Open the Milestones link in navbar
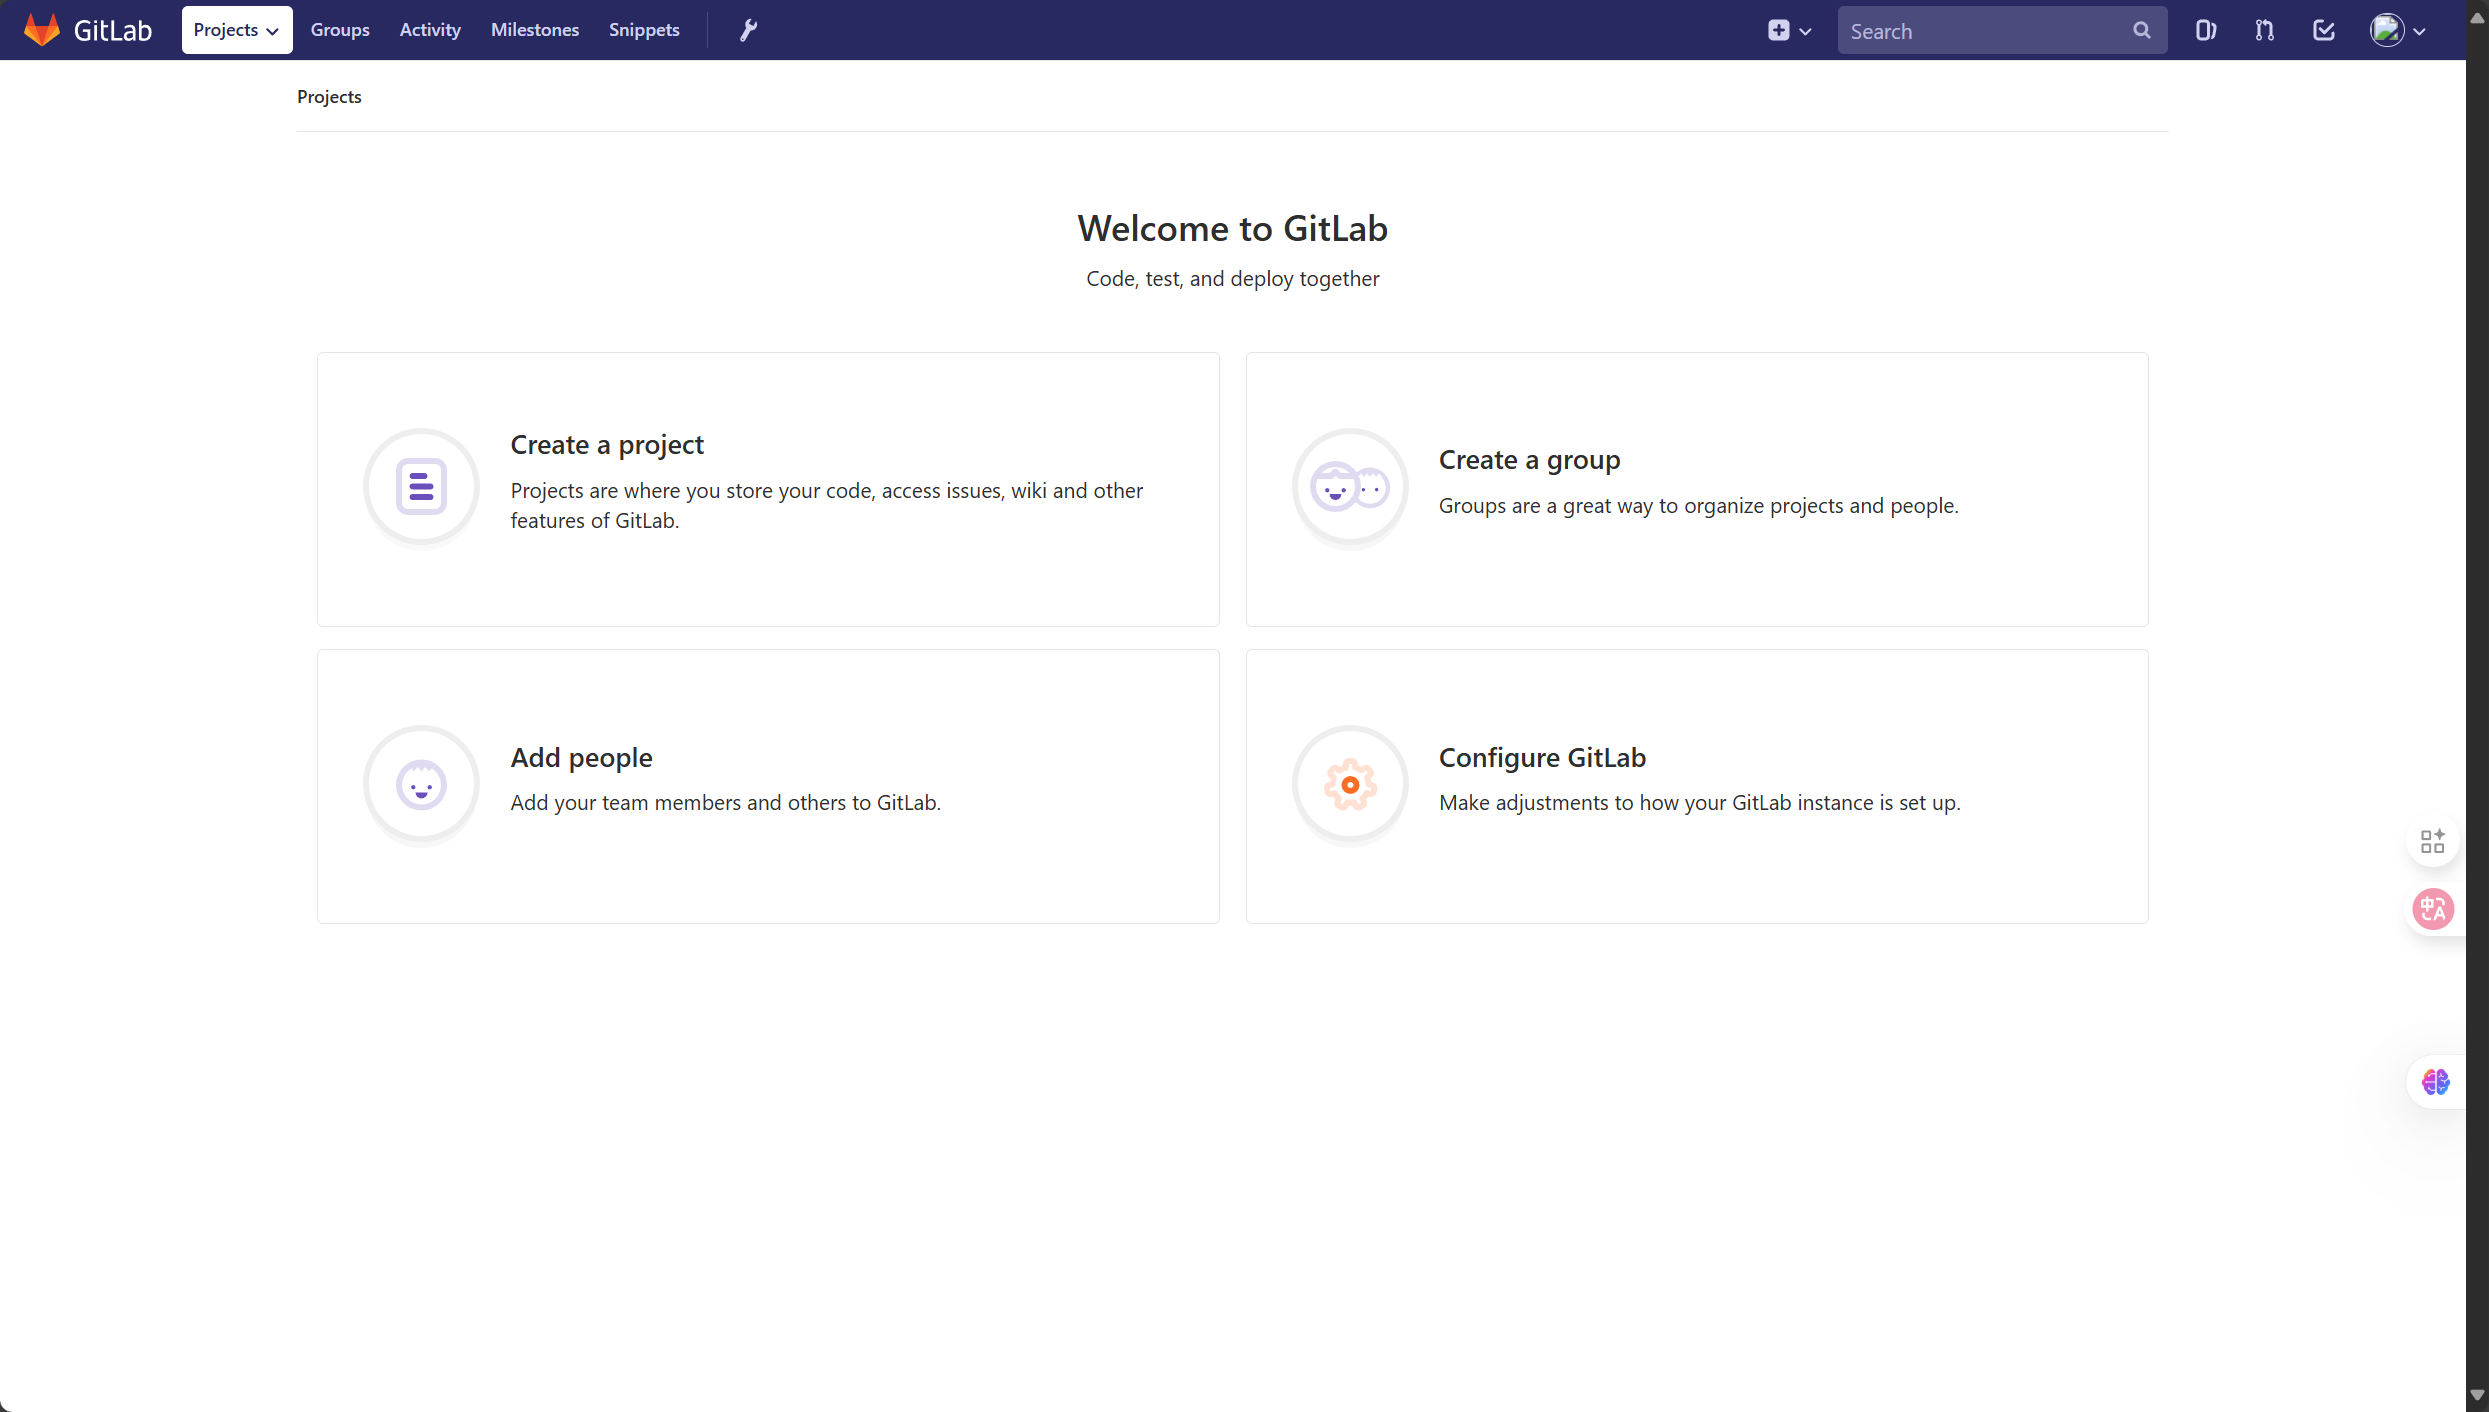Screen dimensions: 2489x1412 535,30
